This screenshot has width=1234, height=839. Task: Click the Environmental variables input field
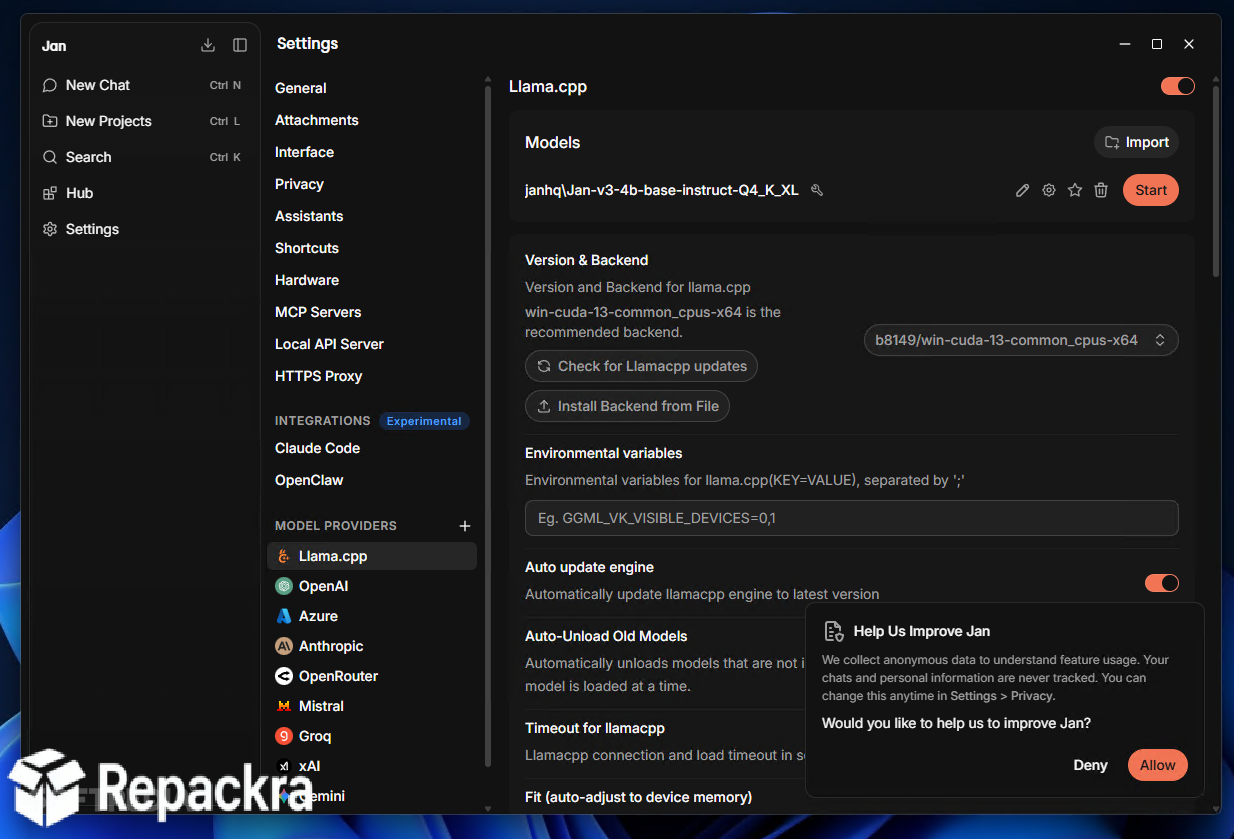click(x=852, y=518)
